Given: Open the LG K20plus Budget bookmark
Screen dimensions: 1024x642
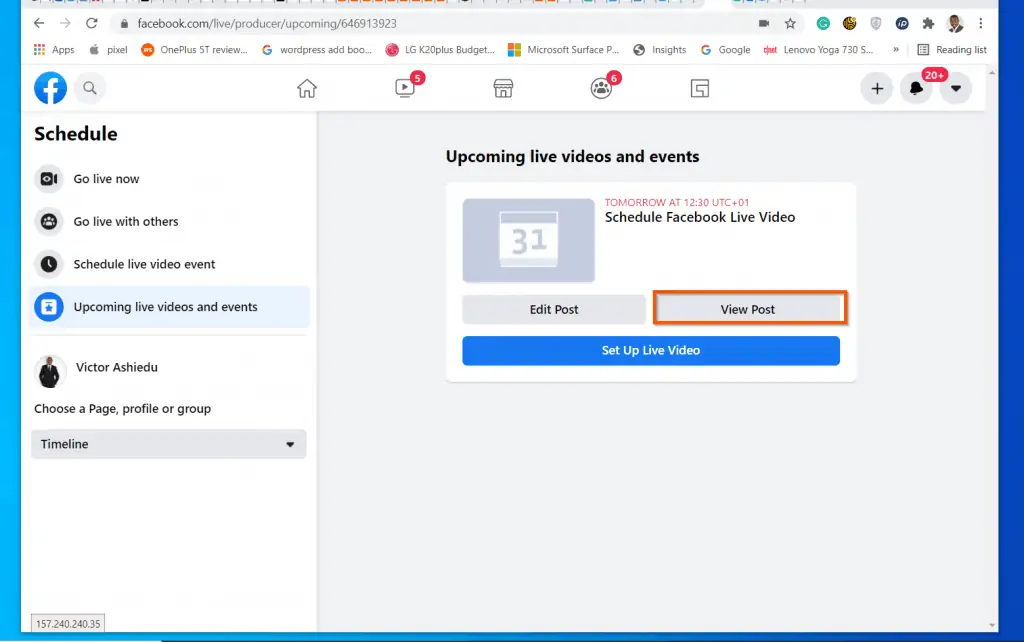Looking at the screenshot, I should [440, 50].
